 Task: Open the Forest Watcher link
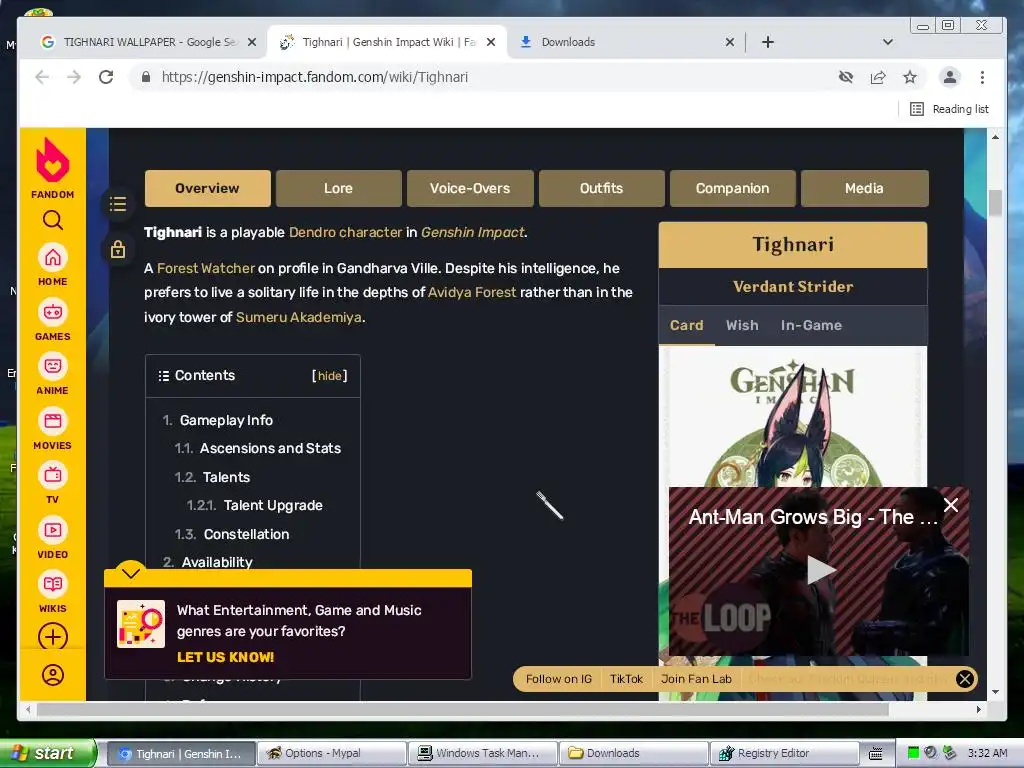click(206, 268)
